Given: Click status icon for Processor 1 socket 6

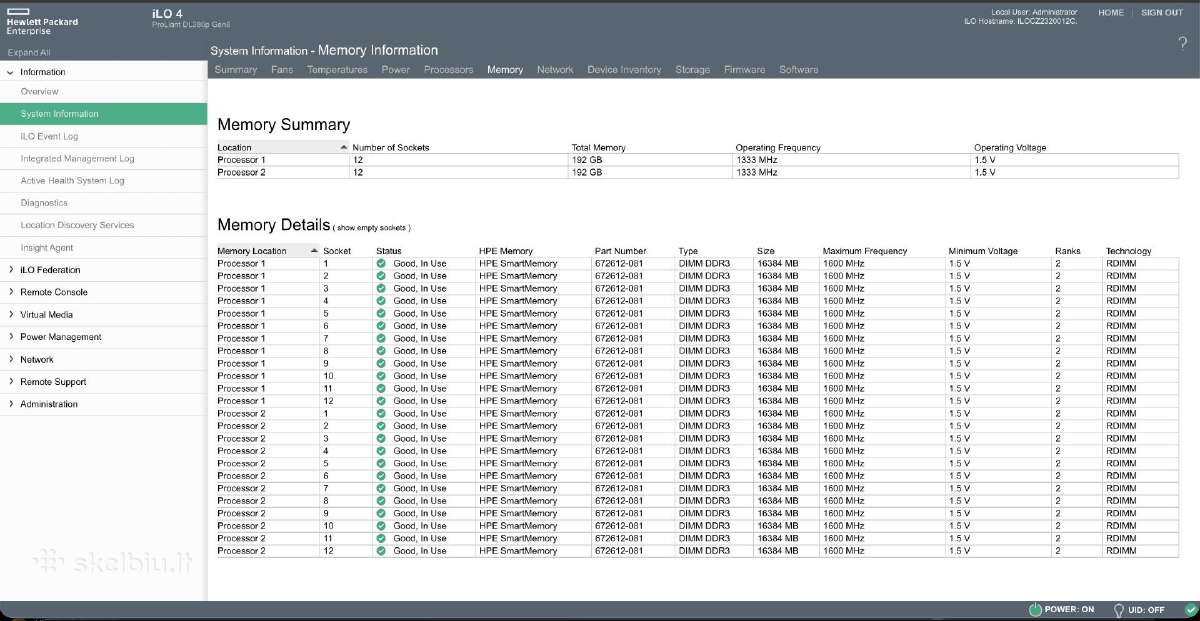Looking at the screenshot, I should [381, 326].
